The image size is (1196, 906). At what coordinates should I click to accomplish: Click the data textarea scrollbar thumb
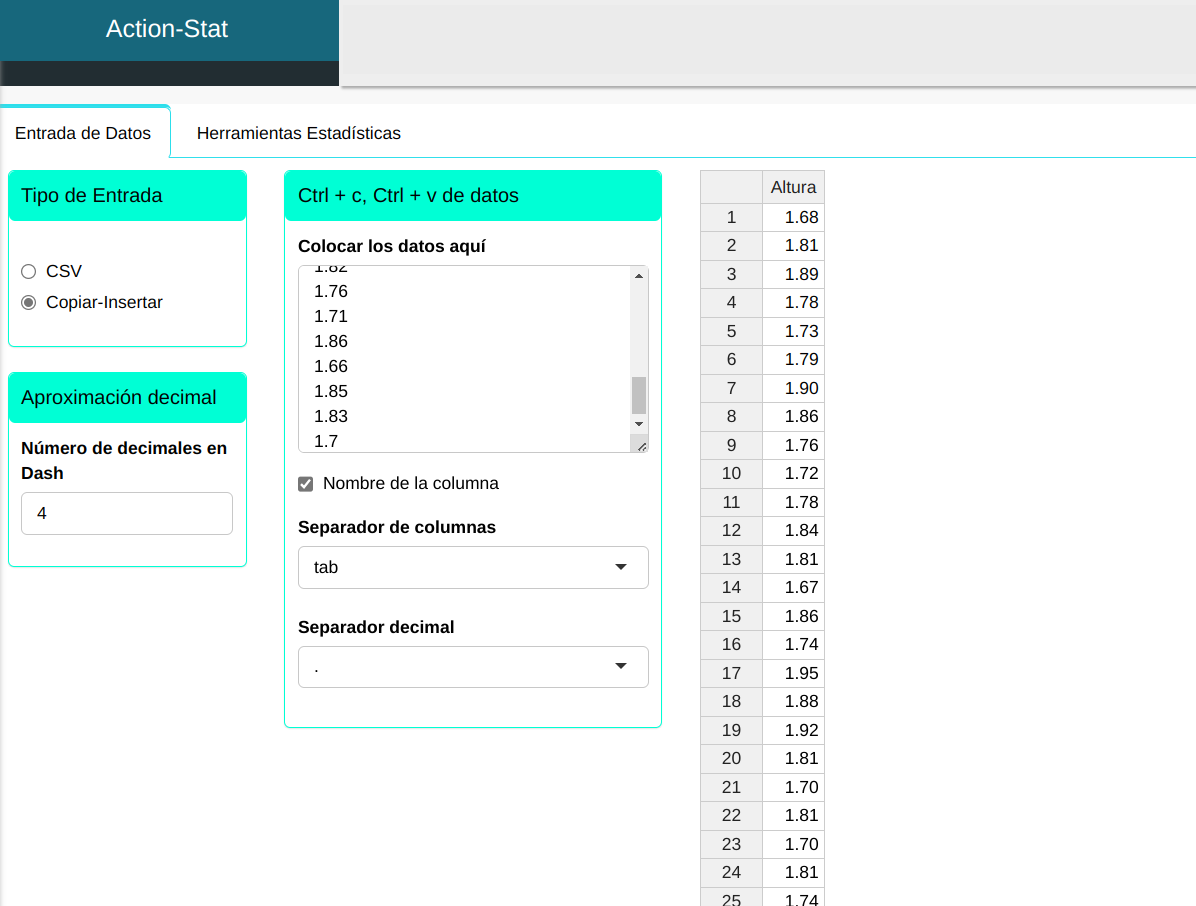tap(639, 395)
